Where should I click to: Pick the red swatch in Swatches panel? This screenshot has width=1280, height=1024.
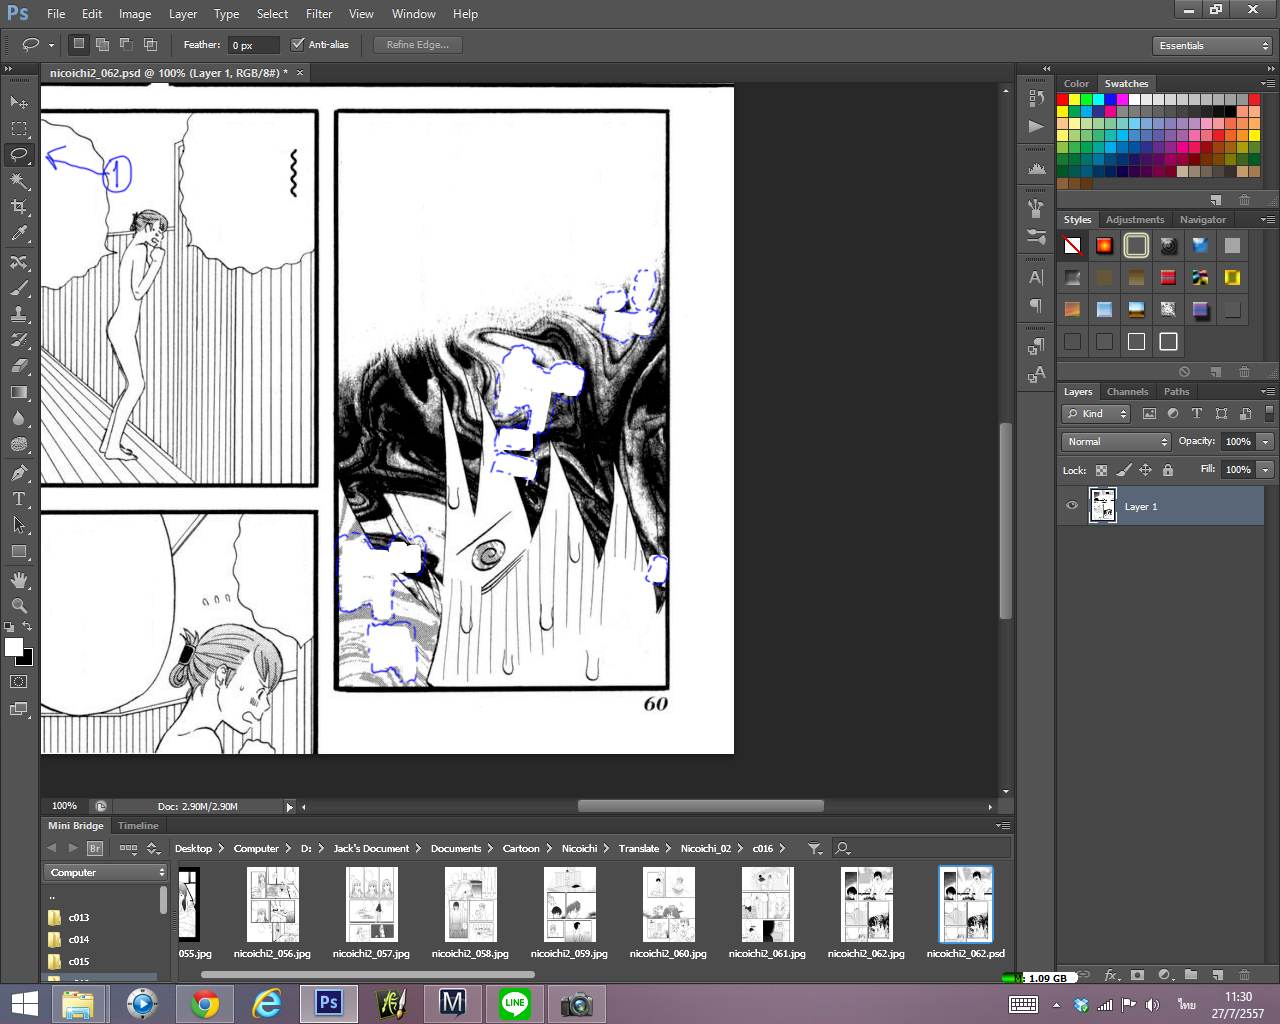1063,99
